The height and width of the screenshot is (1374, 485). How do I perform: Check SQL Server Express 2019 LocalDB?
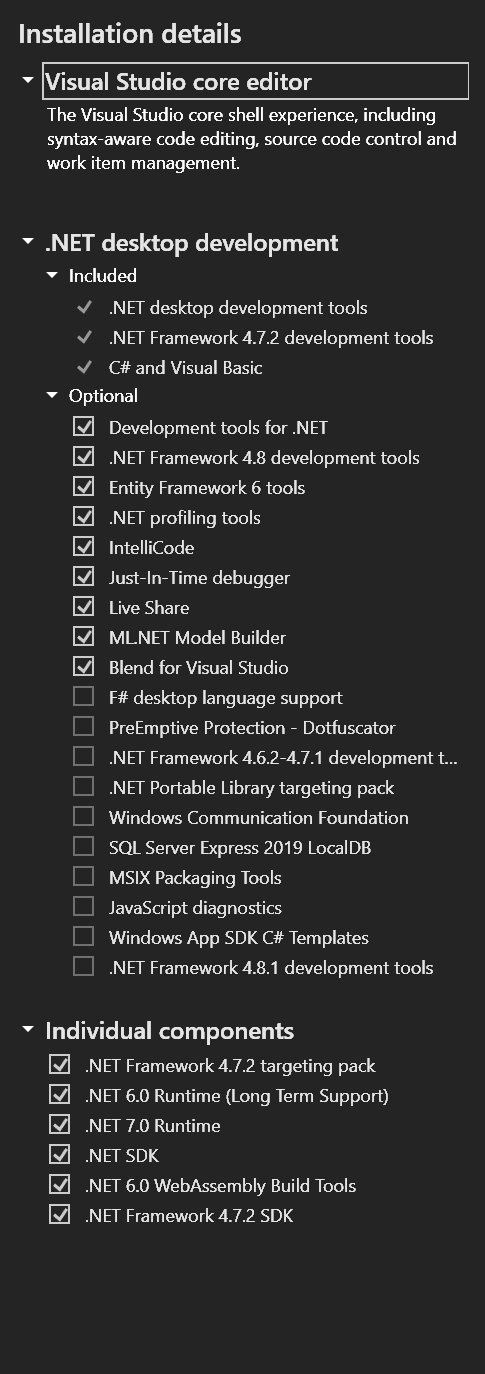point(84,847)
